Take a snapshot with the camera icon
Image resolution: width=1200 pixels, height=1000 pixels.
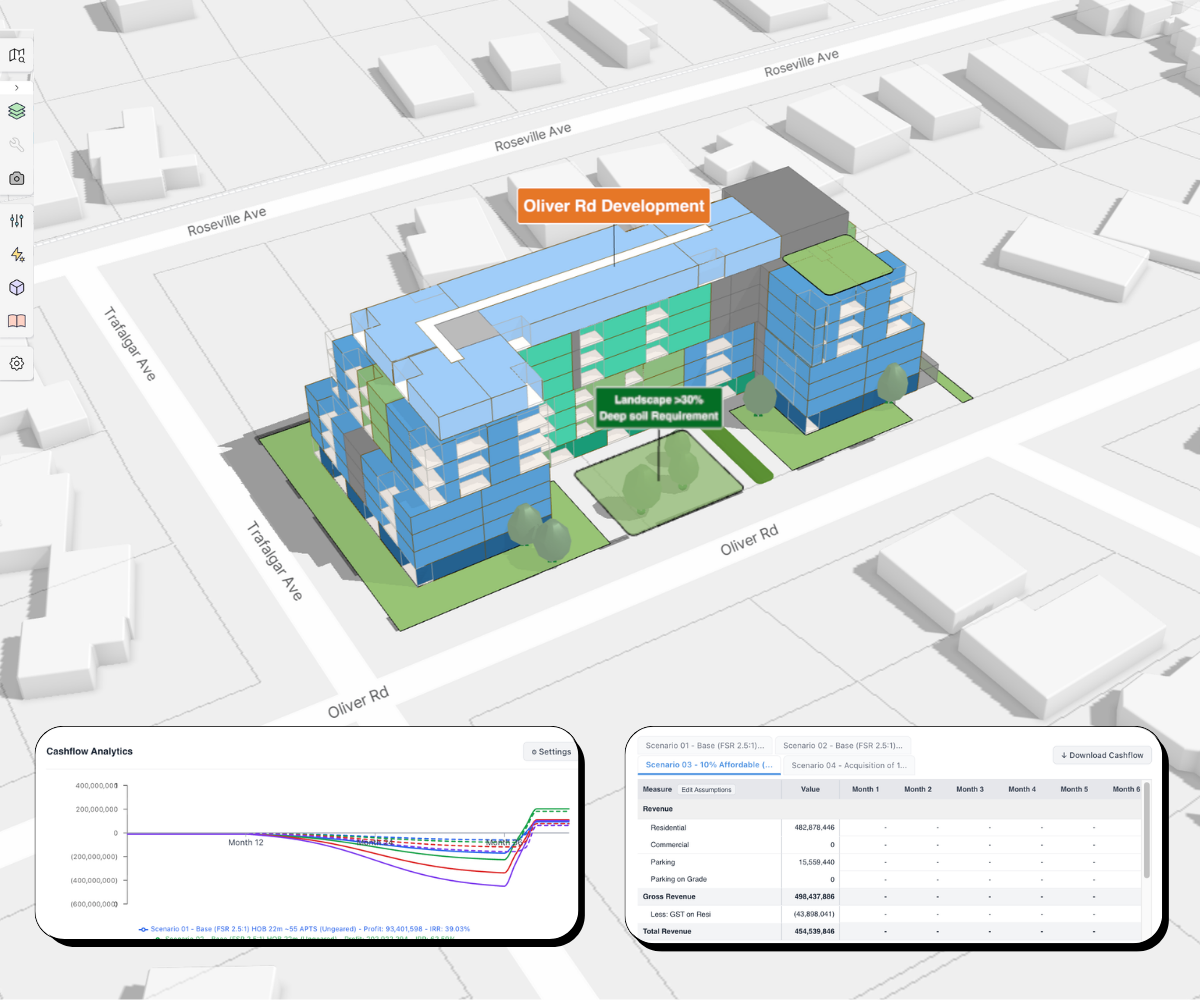pos(17,179)
